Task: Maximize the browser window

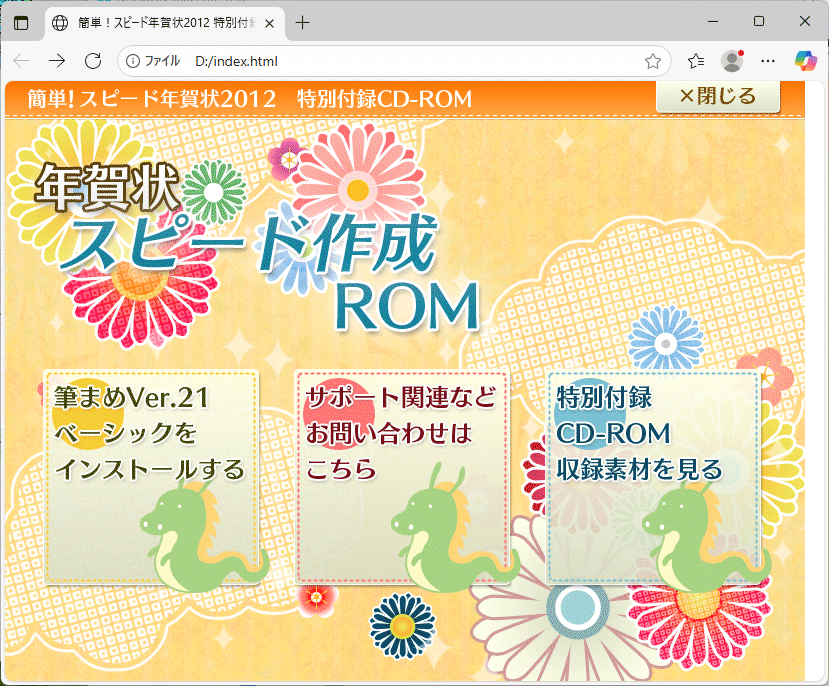Action: click(x=758, y=21)
